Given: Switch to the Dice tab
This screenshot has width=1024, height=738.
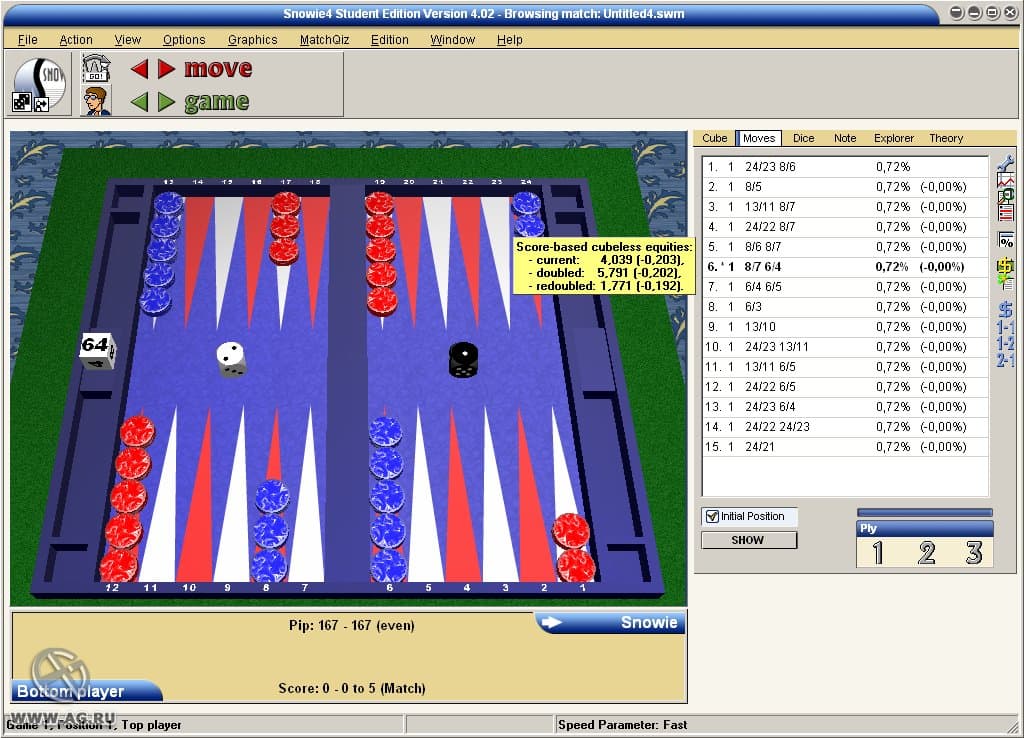Looking at the screenshot, I should pos(803,138).
